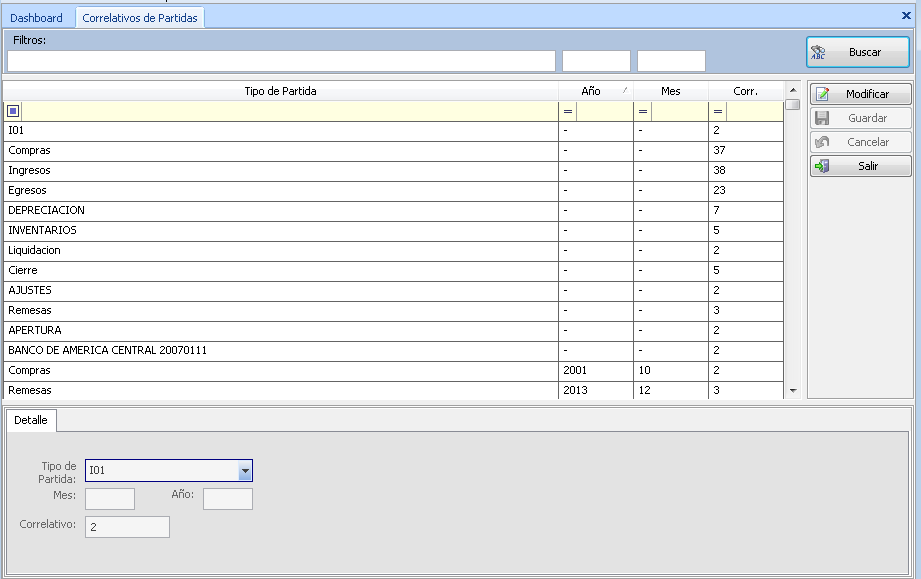Open the Tipo de Partida dropdown in Detalle
The image size is (921, 579).
pos(243,470)
